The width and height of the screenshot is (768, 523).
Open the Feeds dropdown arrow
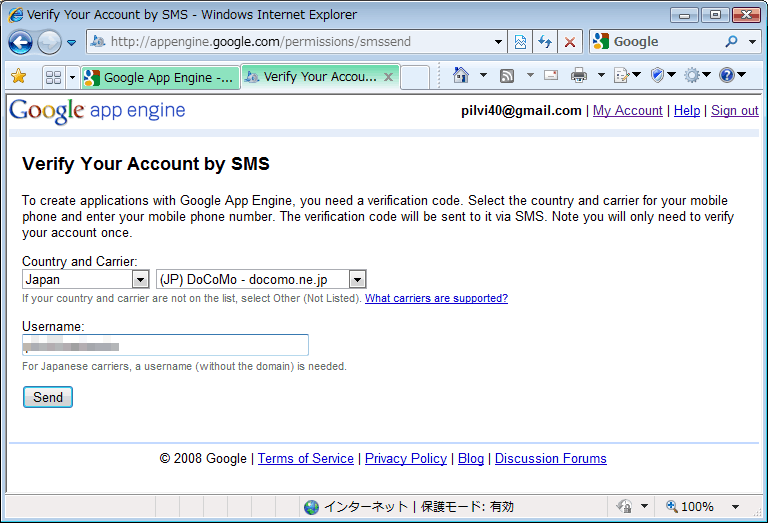tap(530, 75)
